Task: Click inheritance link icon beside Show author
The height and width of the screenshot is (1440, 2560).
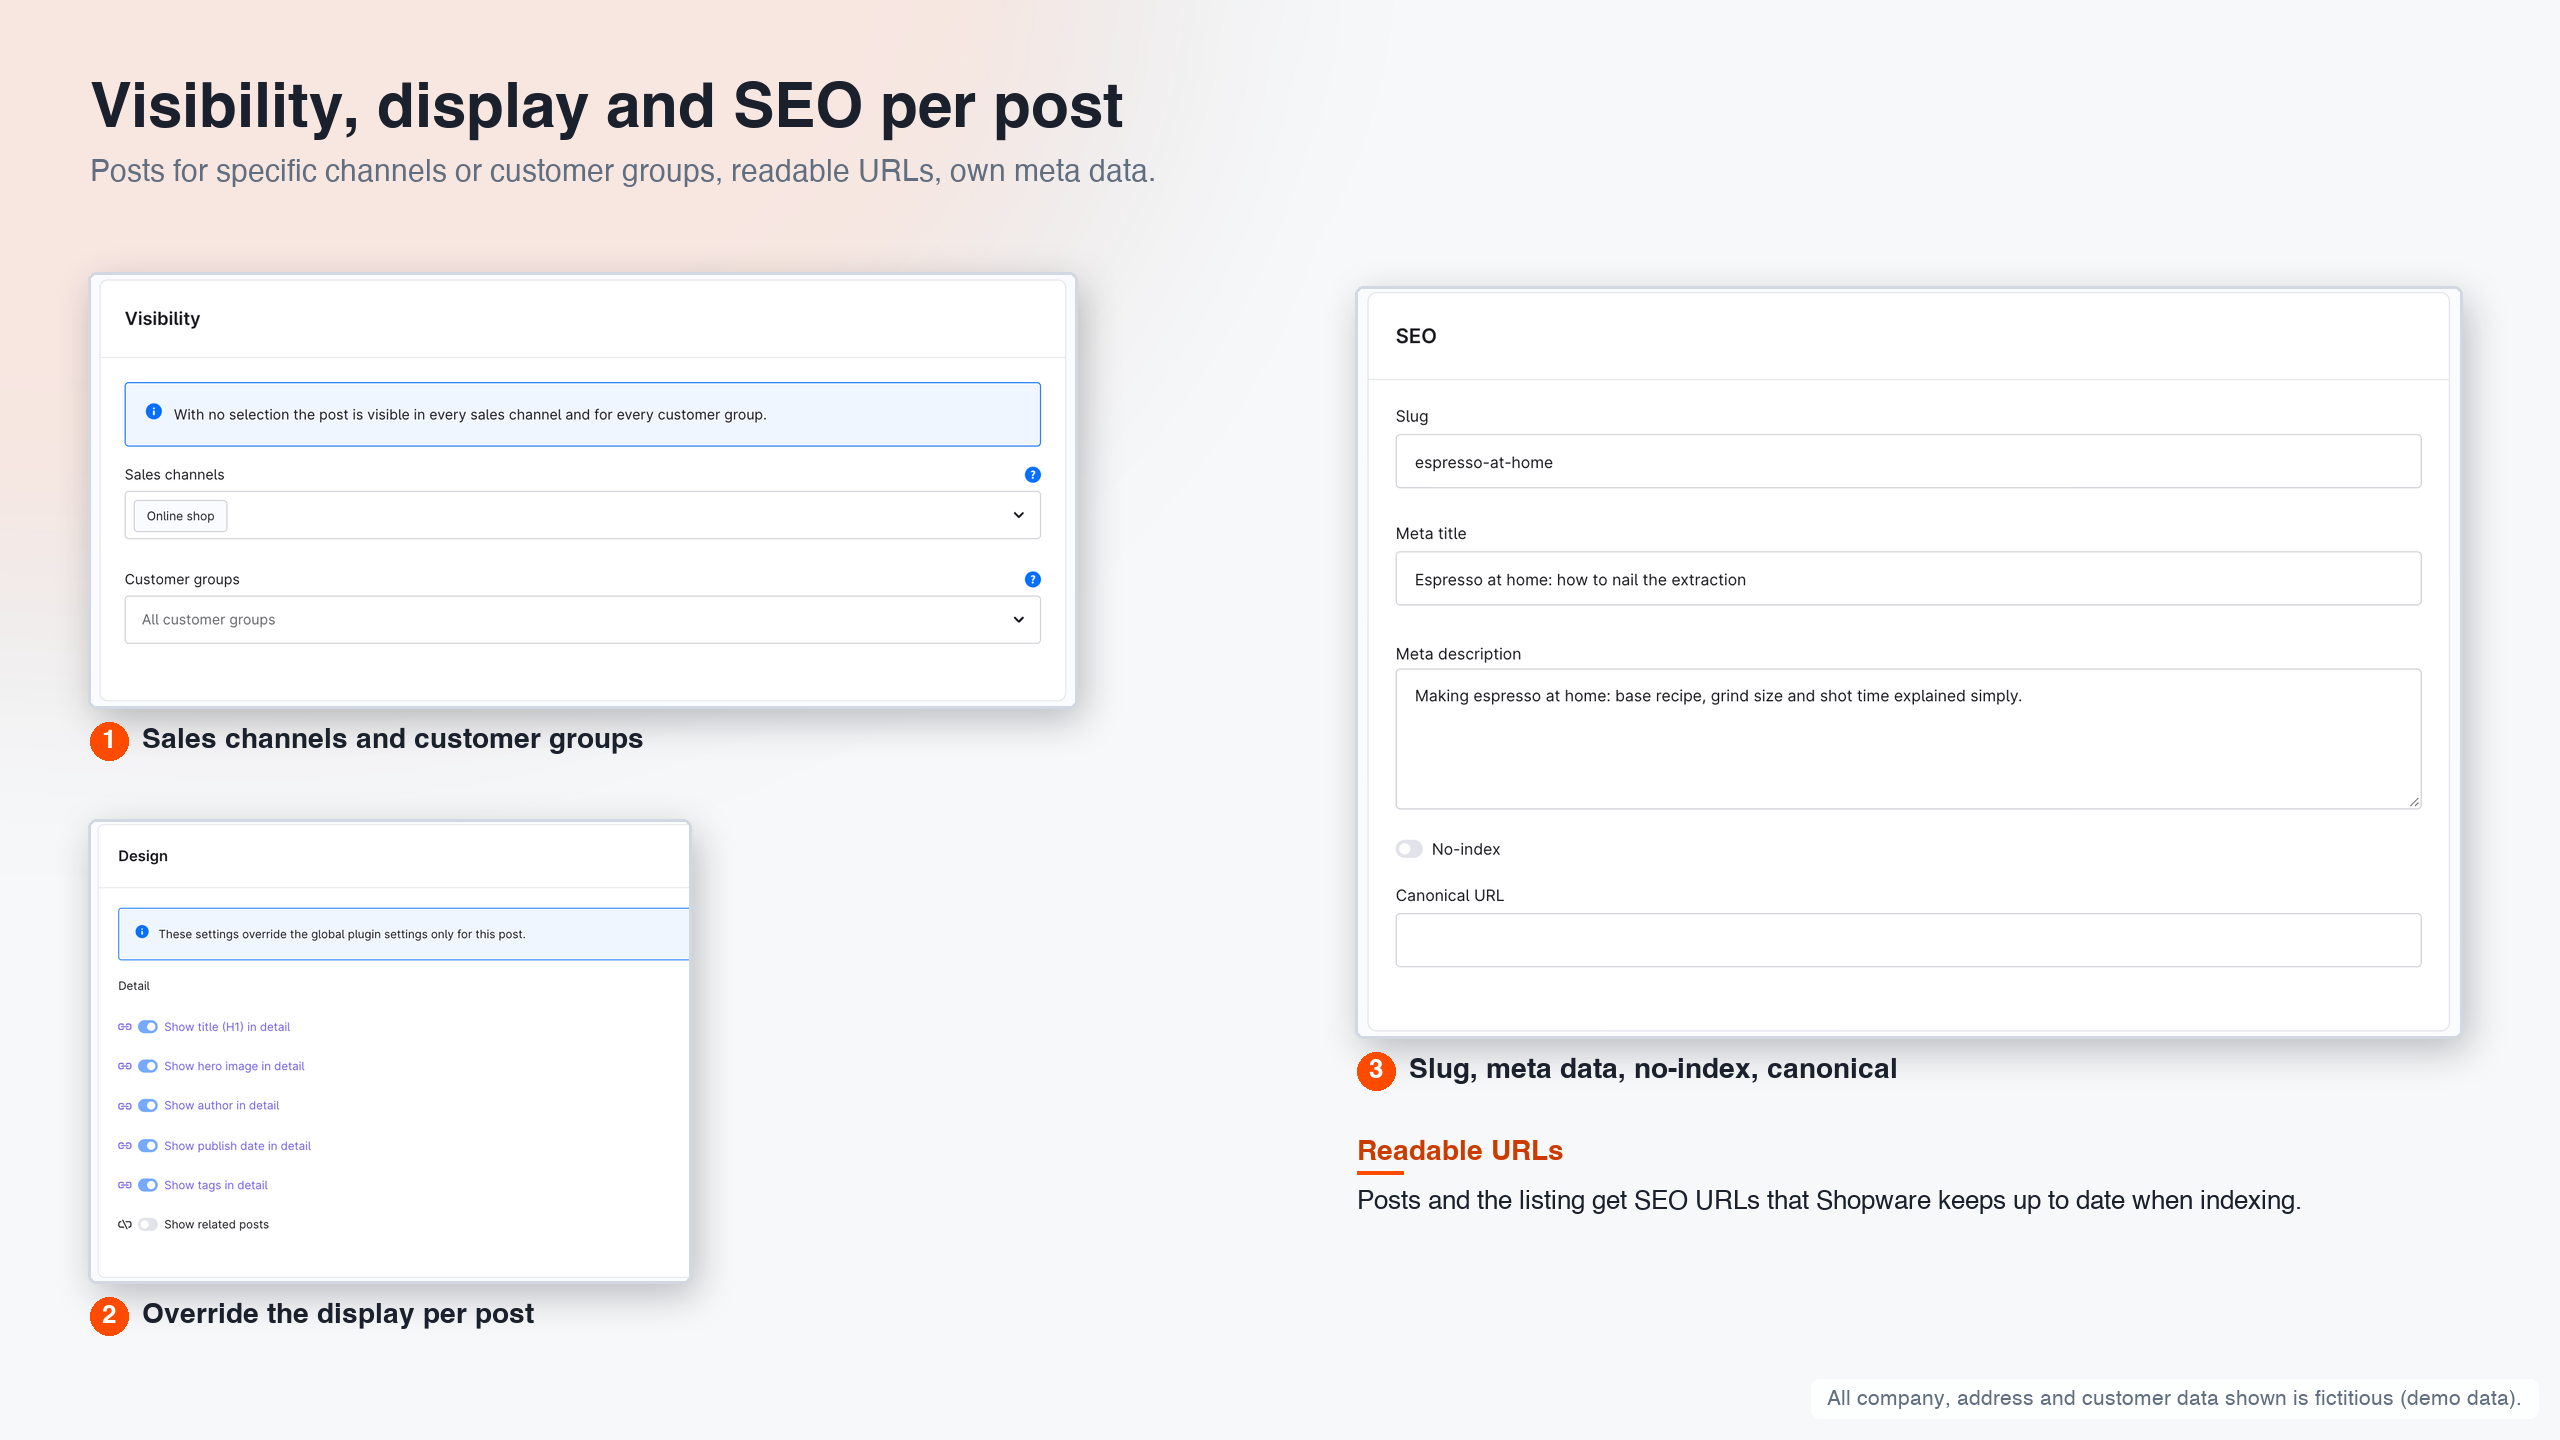Action: coord(125,1106)
